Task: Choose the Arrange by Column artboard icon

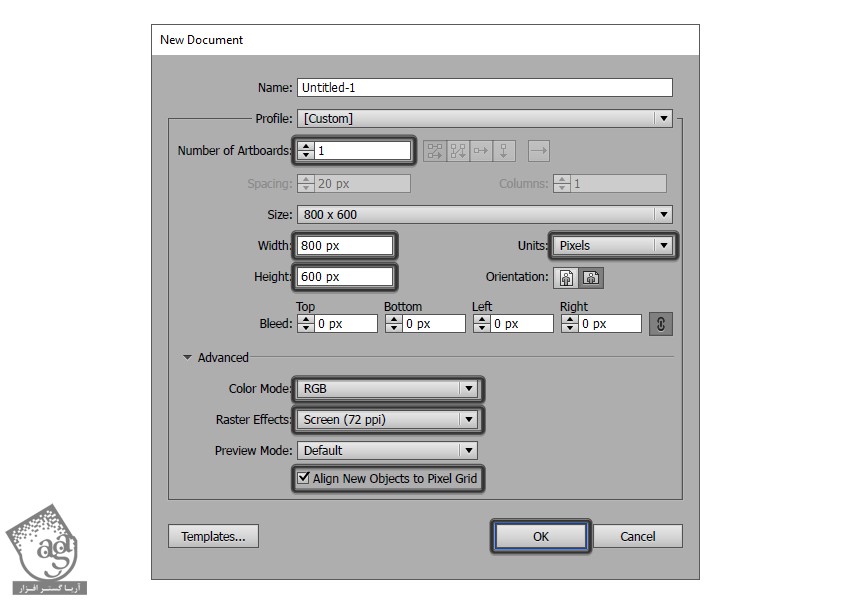Action: click(504, 151)
